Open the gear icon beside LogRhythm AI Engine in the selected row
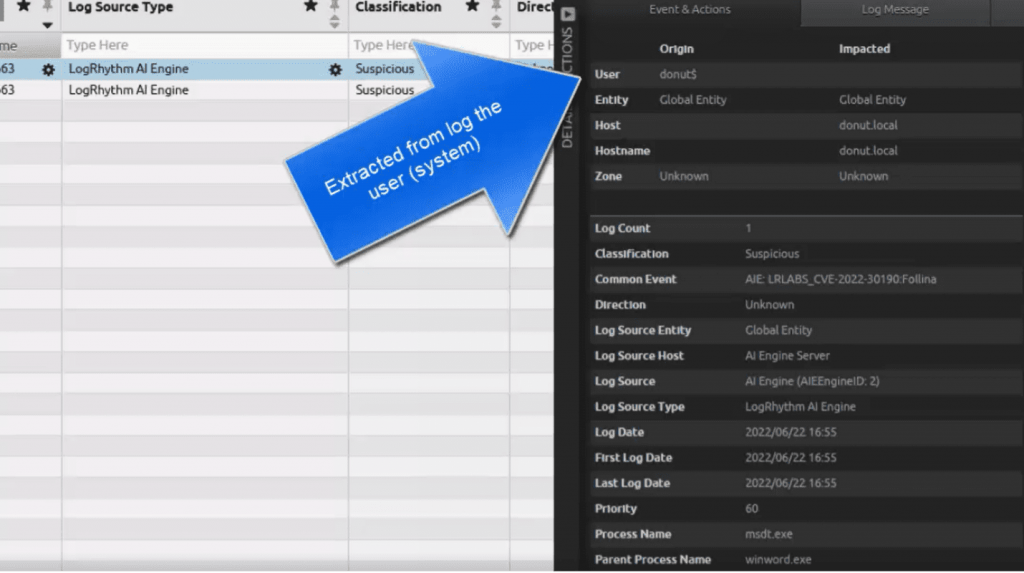Image resolution: width=1024 pixels, height=573 pixels. pos(48,69)
